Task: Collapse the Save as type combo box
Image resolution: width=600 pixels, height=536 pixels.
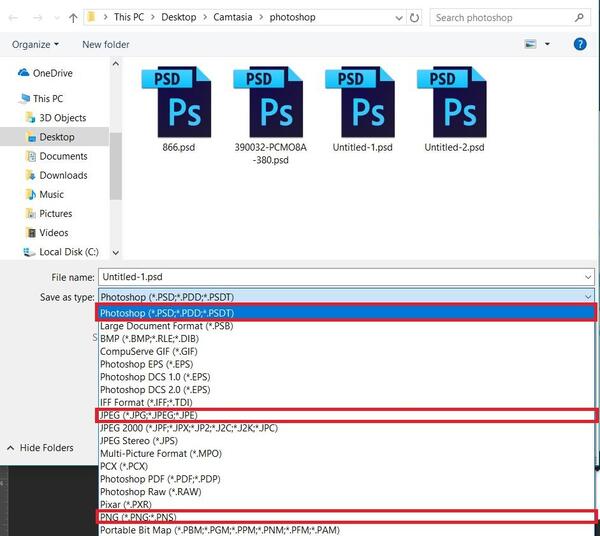Action: click(588, 297)
